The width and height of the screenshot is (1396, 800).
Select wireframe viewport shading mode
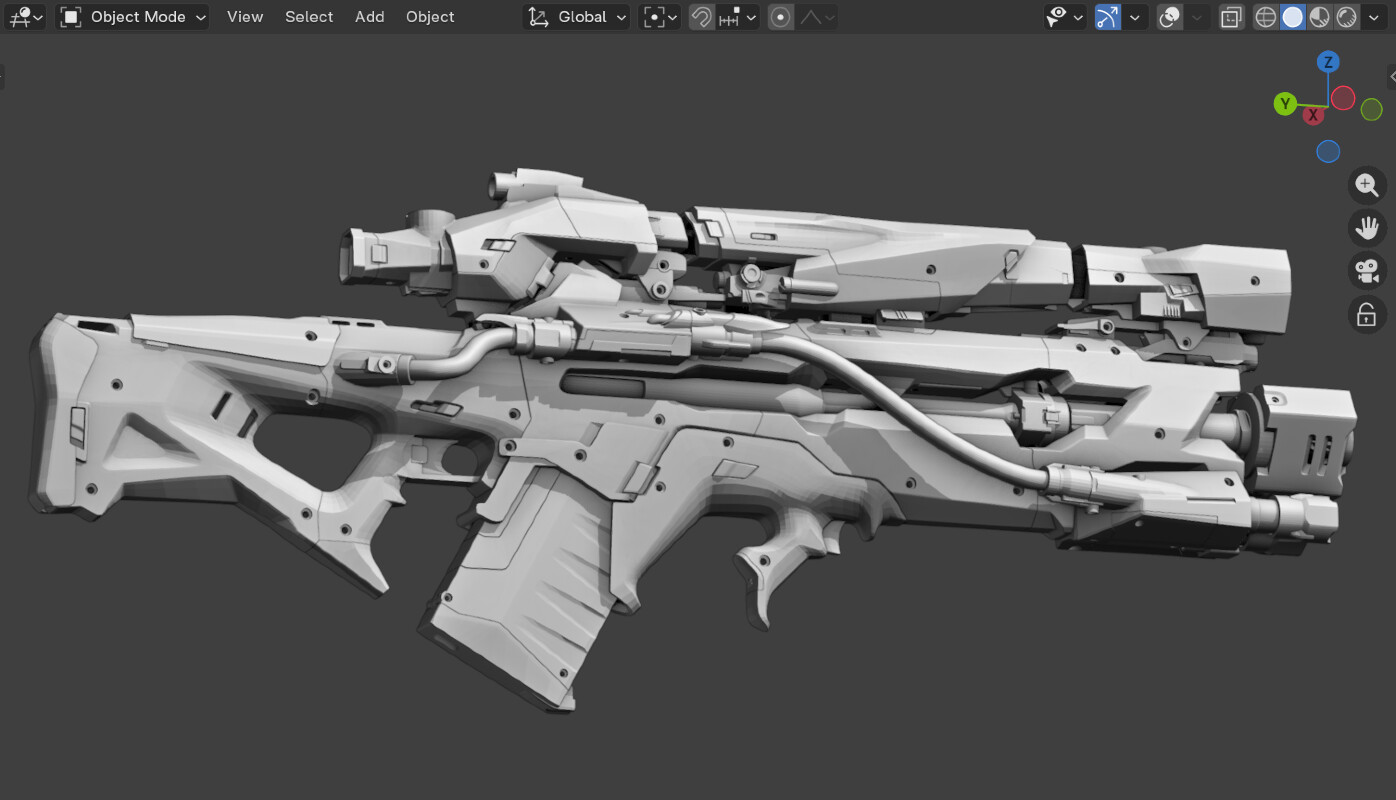(x=1266, y=17)
